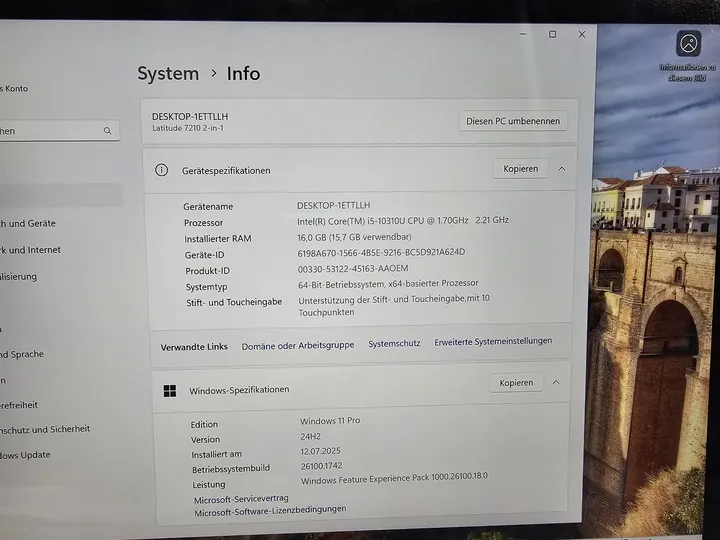Click the 'Unterstützung der Stift- und Toucheingabe' value
Viewport: 720px width, 540px height.
click(x=394, y=305)
